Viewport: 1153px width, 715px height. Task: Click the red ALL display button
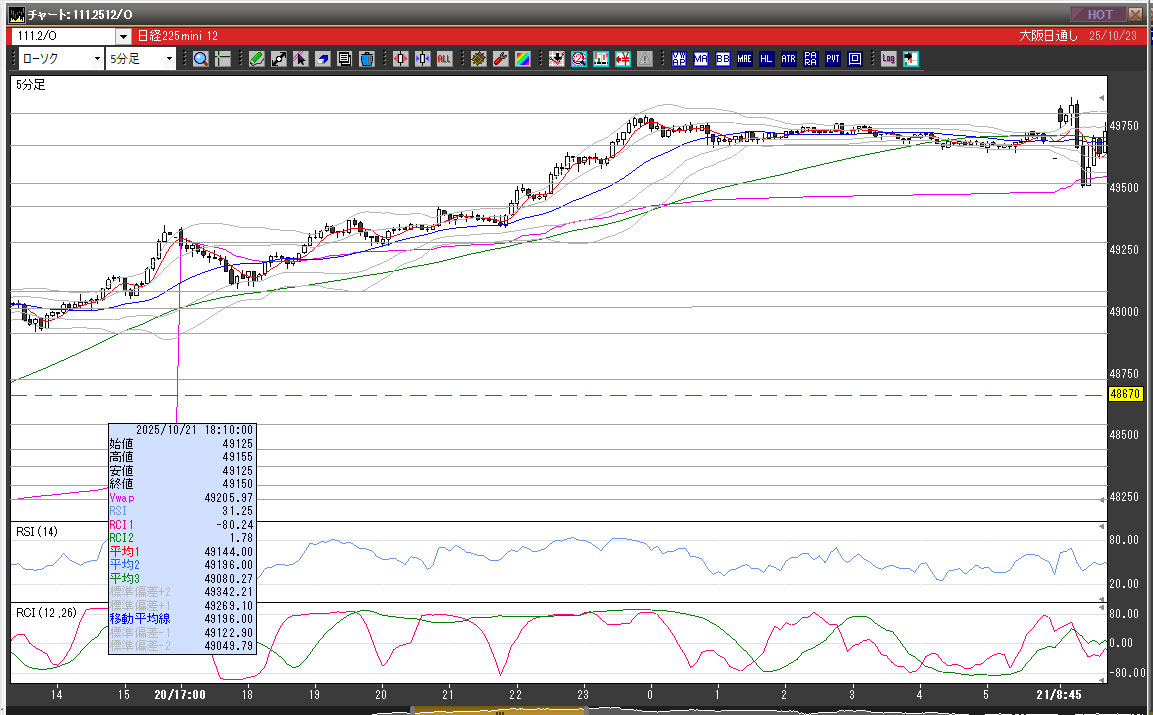pos(444,59)
